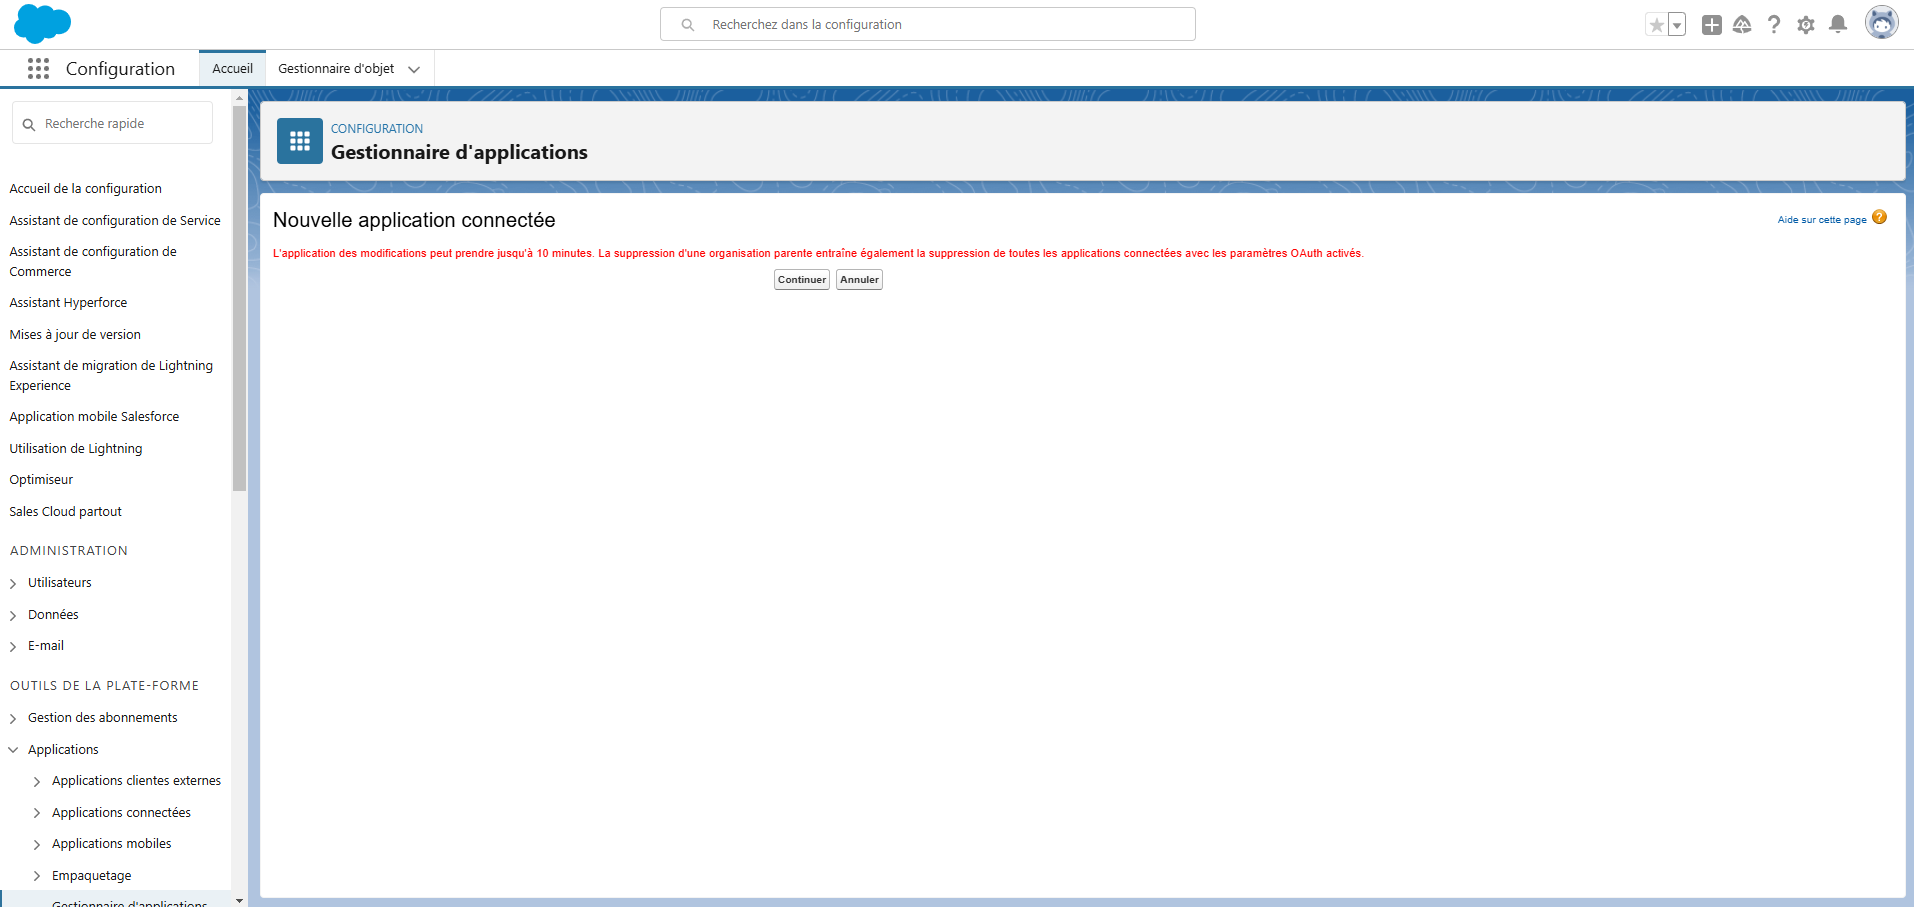This screenshot has width=1914, height=907.
Task: Expand the Applications mobiles chevron
Action: (x=37, y=844)
